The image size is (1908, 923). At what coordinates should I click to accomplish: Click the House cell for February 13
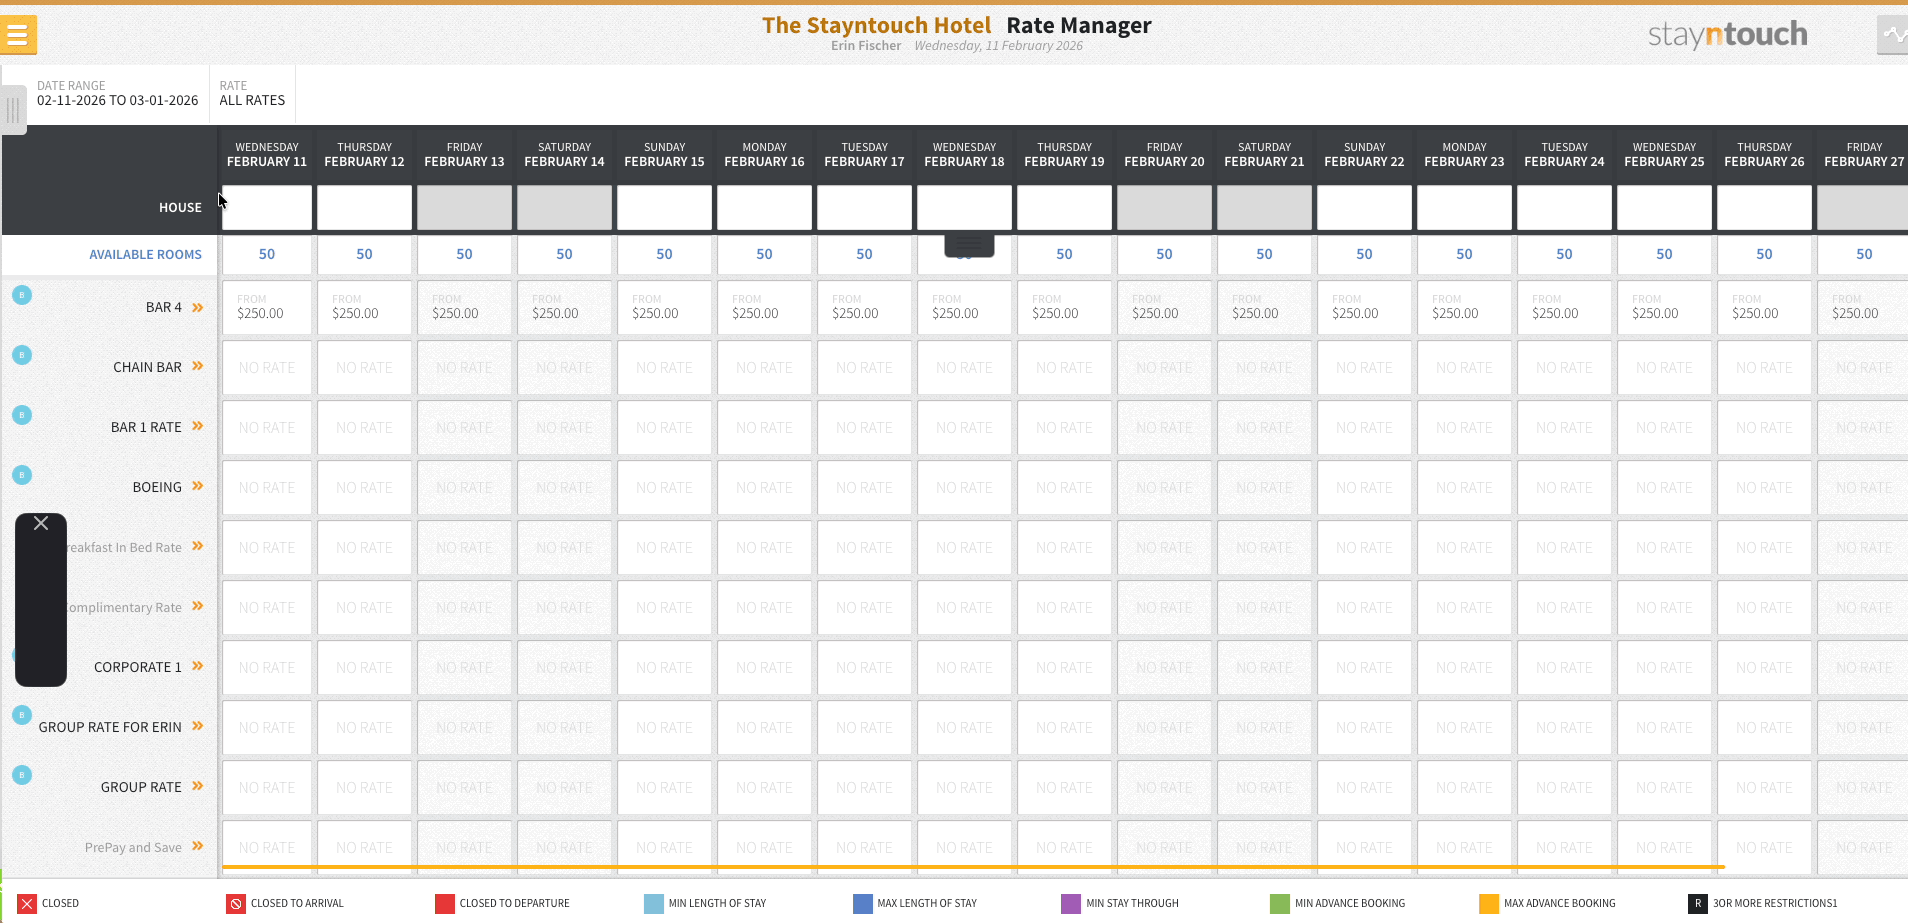[464, 207]
